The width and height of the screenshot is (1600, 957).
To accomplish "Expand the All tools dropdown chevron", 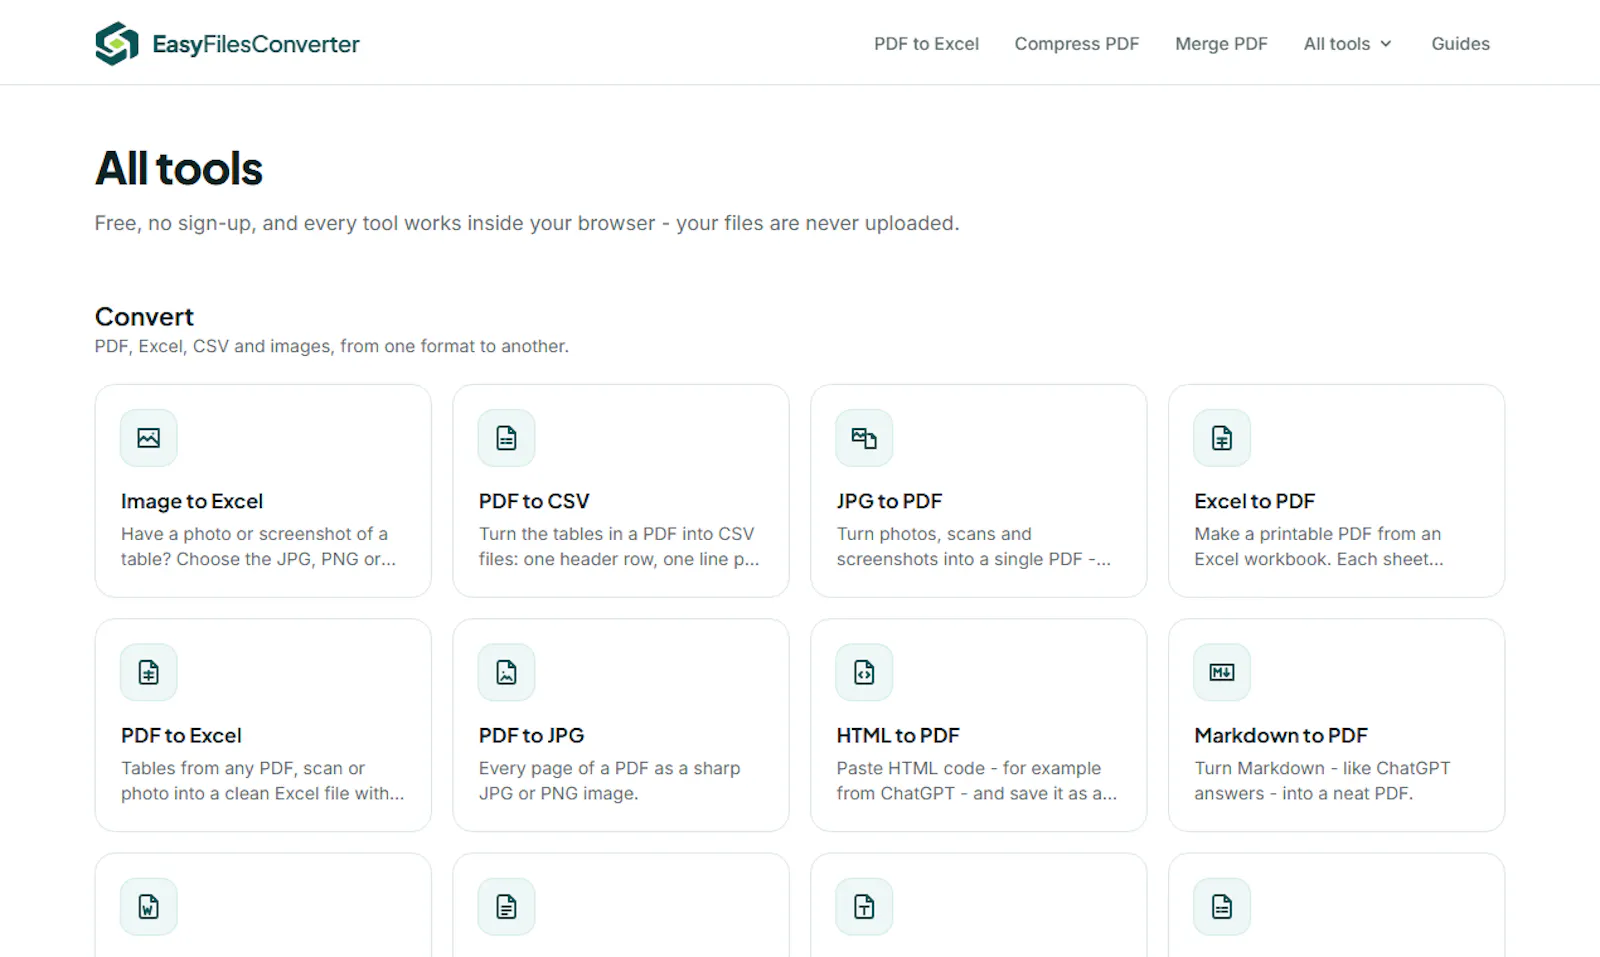I will [x=1386, y=44].
